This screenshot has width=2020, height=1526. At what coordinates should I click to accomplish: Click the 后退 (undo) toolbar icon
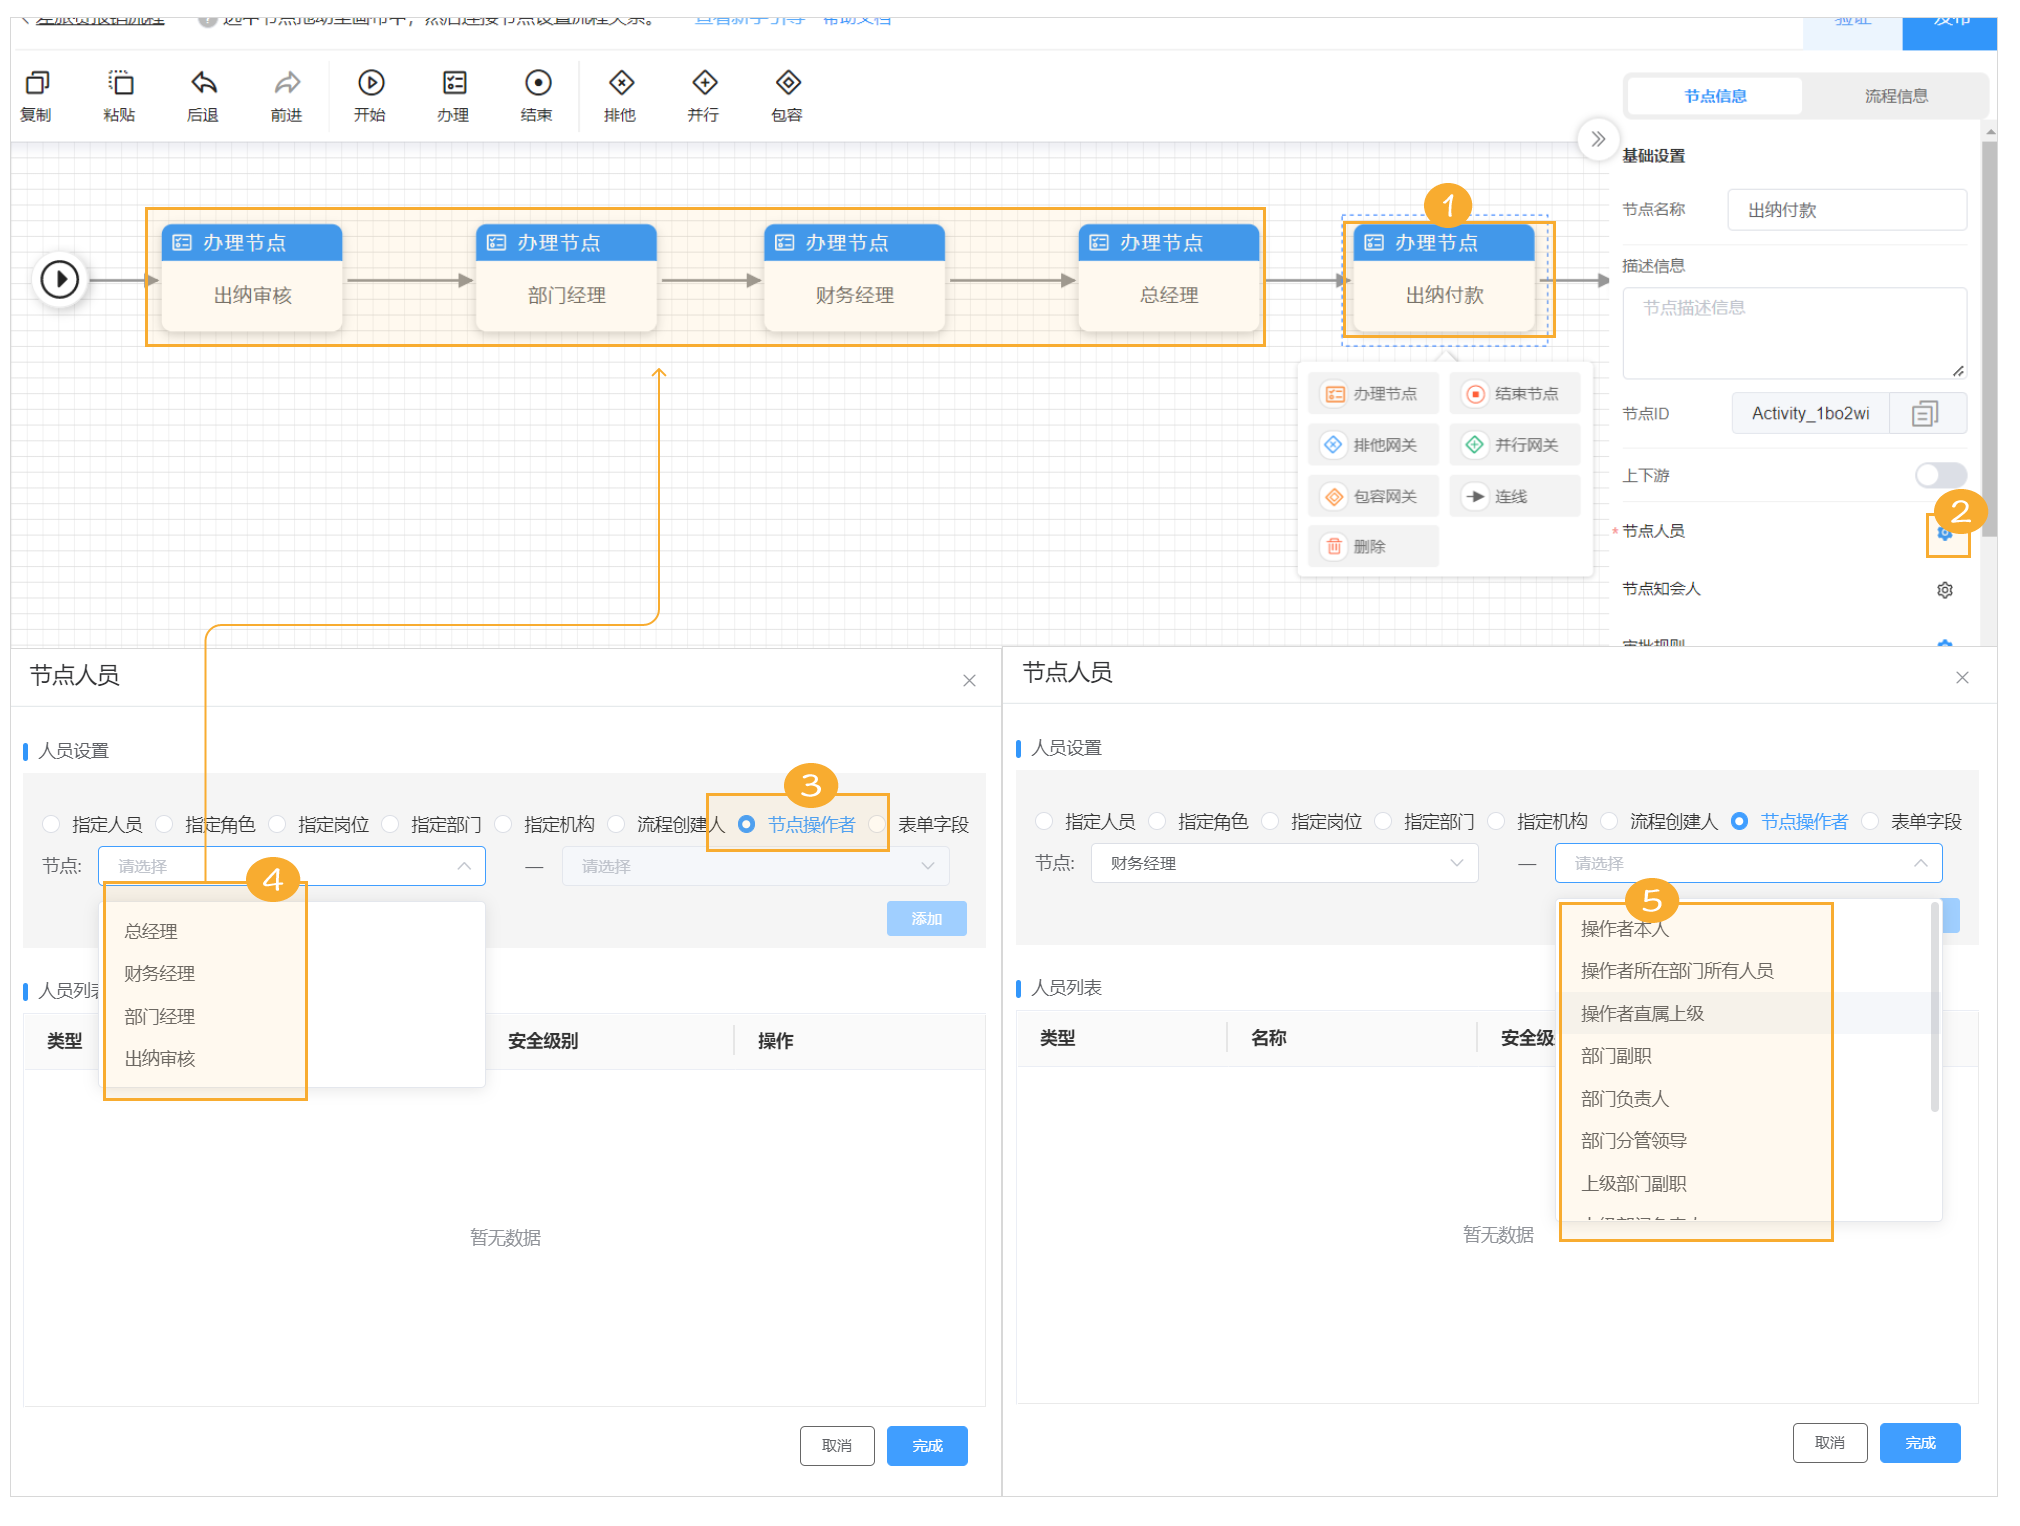pos(203,83)
